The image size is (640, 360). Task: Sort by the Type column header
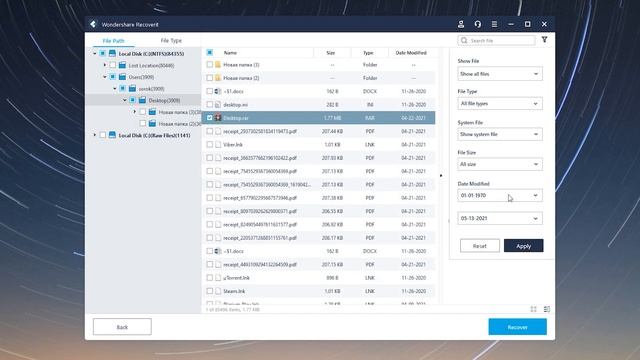[x=368, y=53]
